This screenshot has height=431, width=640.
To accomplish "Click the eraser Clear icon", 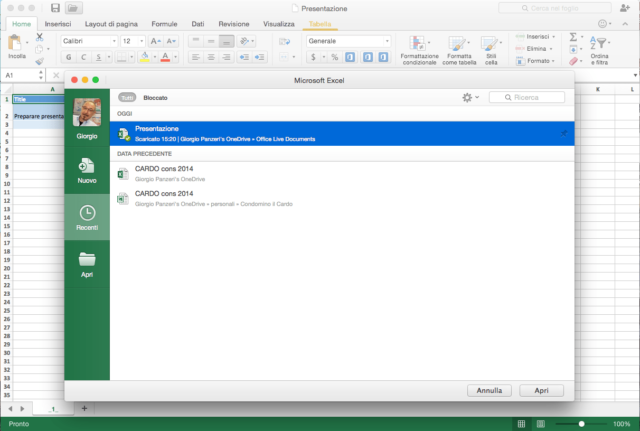I will tap(573, 61).
